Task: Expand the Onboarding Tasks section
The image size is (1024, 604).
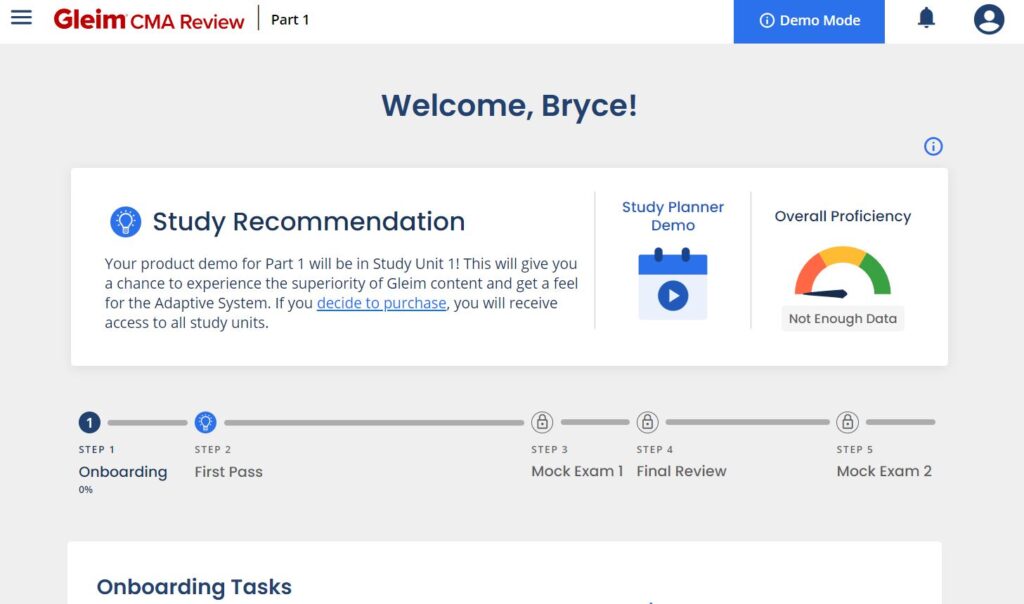Action: [193, 587]
